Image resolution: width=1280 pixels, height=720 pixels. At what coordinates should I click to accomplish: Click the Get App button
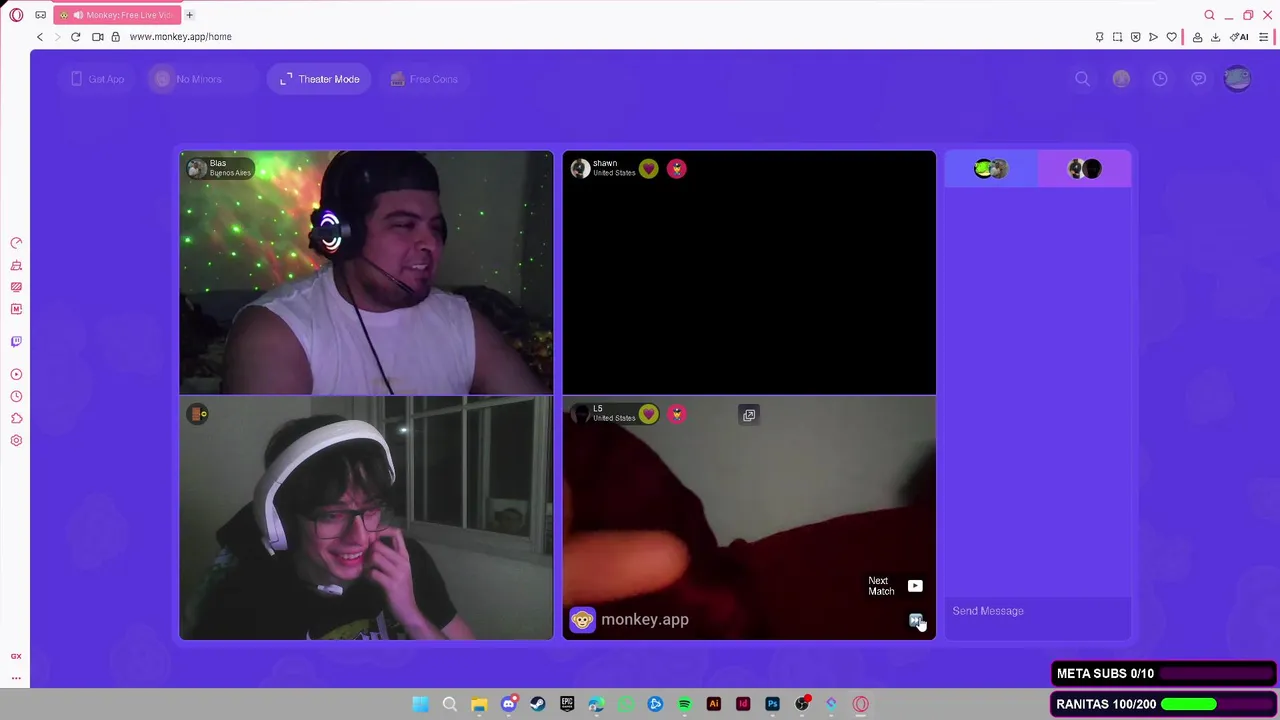point(98,79)
